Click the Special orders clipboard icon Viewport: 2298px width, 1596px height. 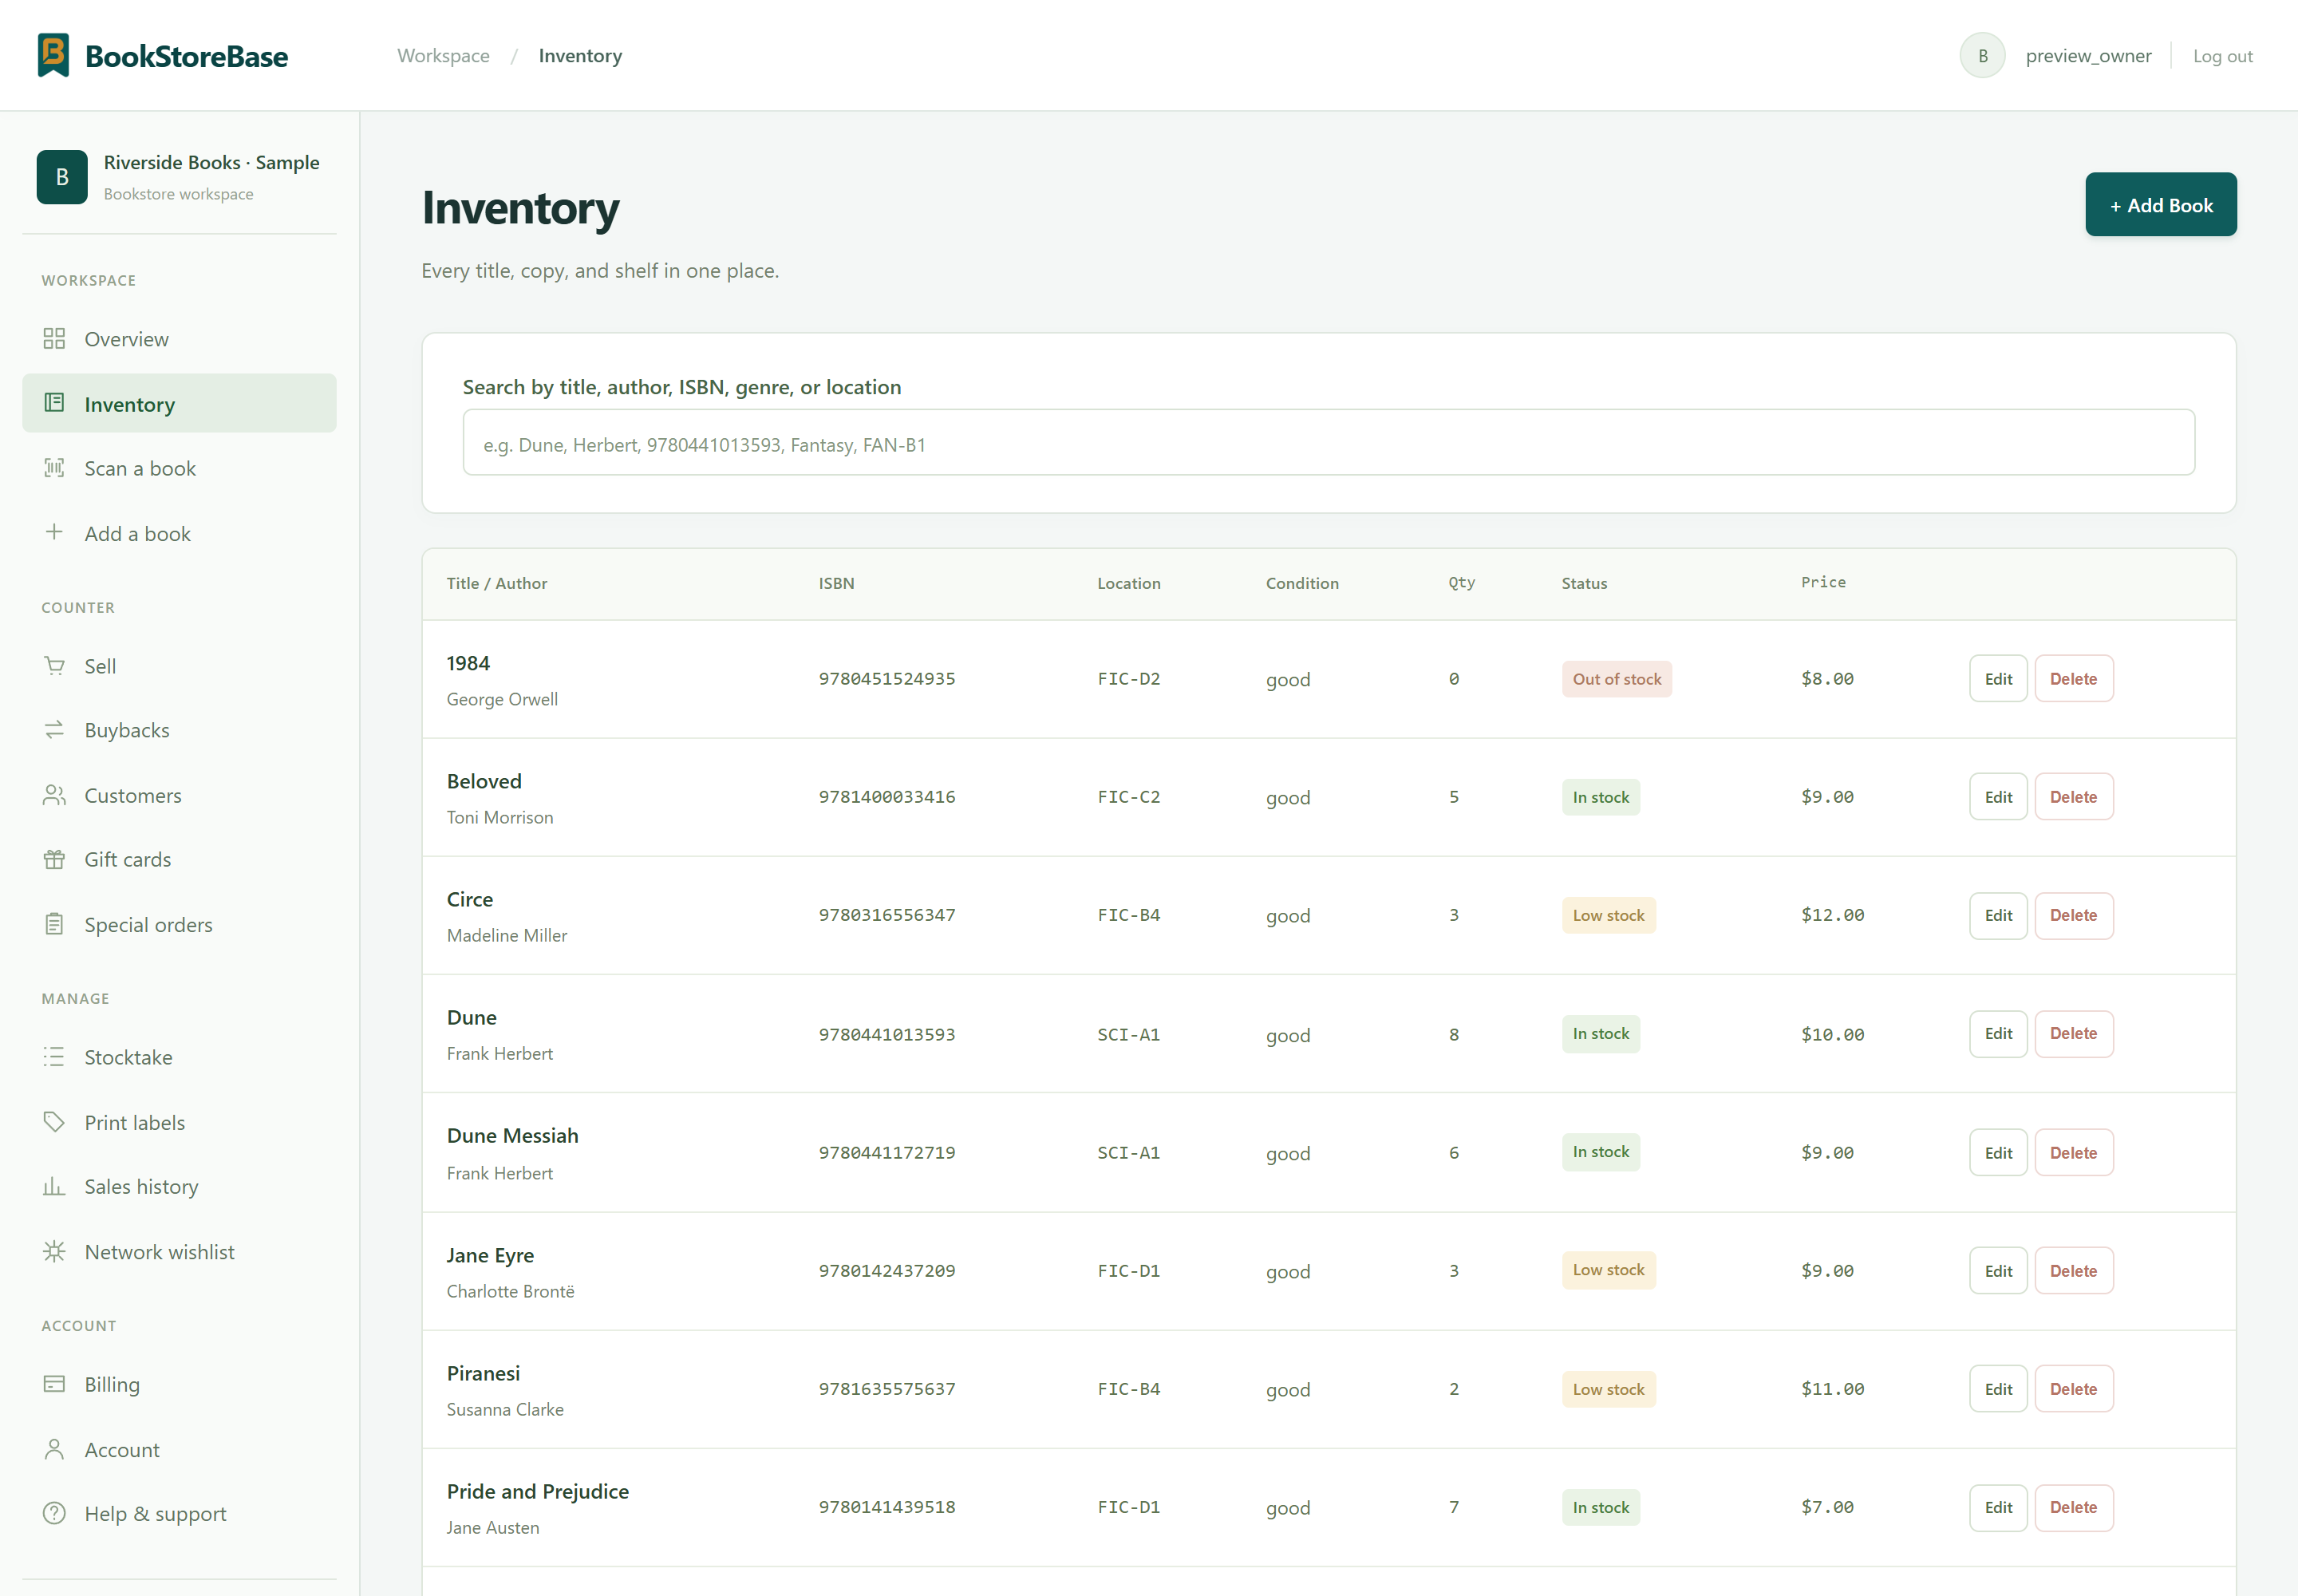(54, 924)
